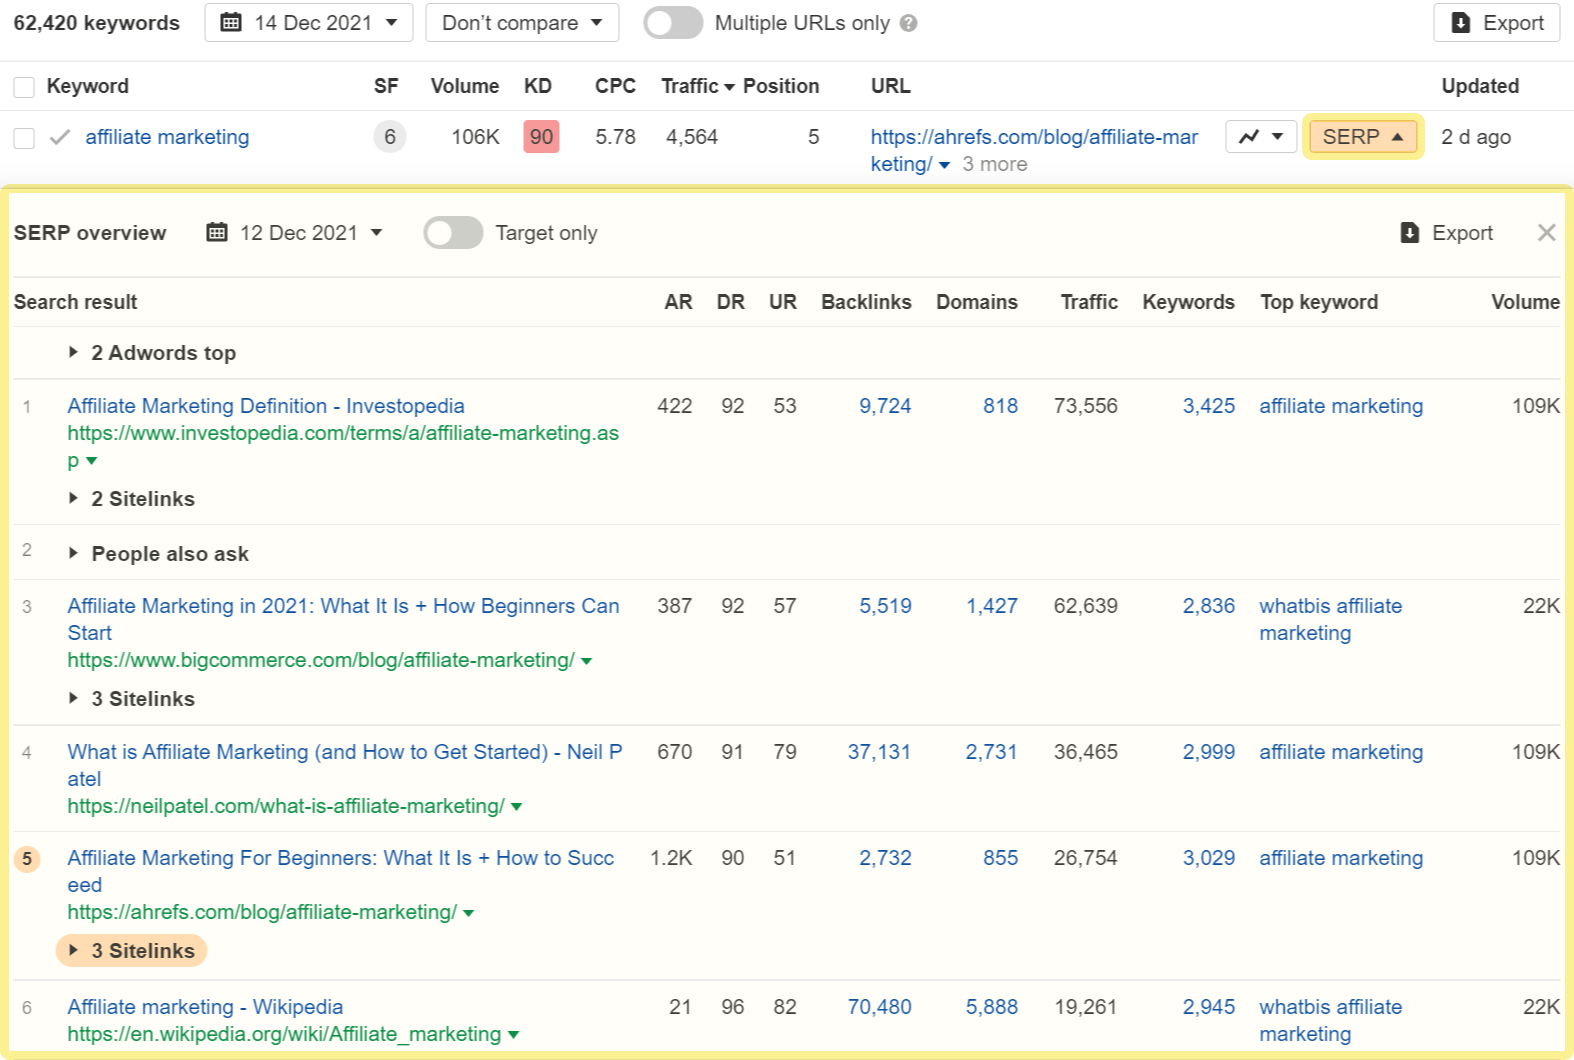Click the KD score 90 badge

point(541,137)
